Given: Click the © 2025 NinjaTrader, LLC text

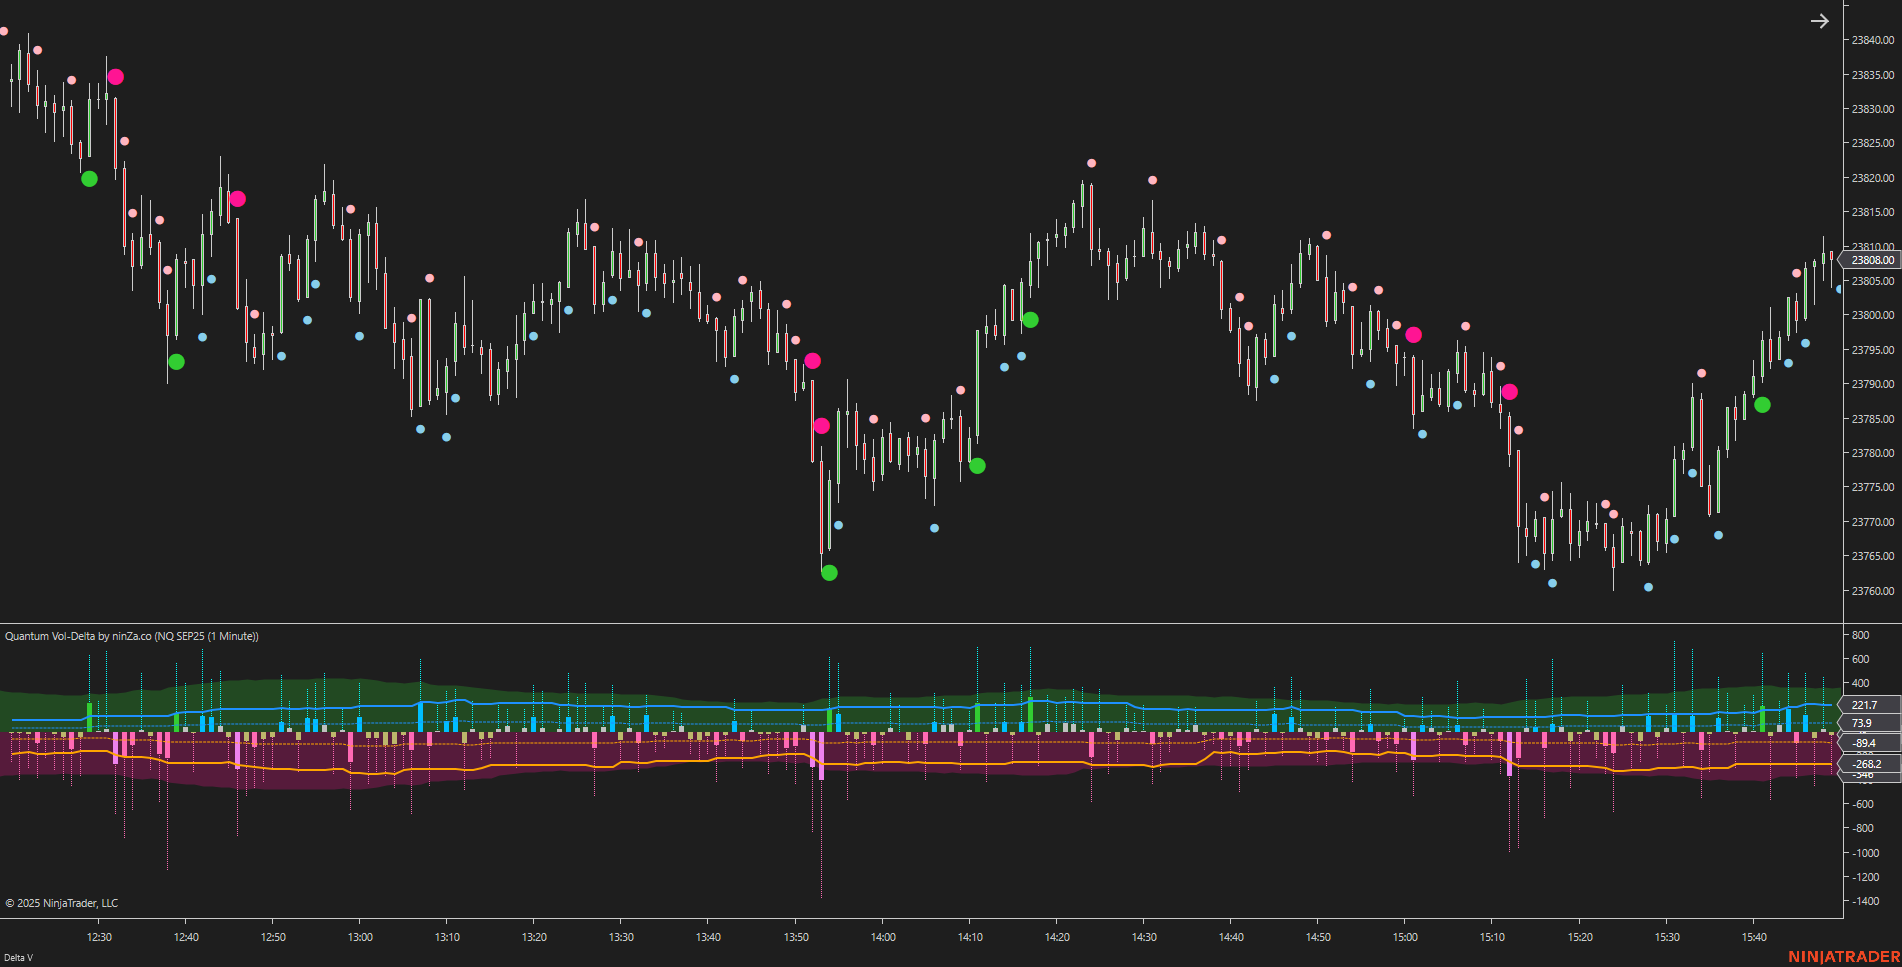Looking at the screenshot, I should click(x=60, y=903).
